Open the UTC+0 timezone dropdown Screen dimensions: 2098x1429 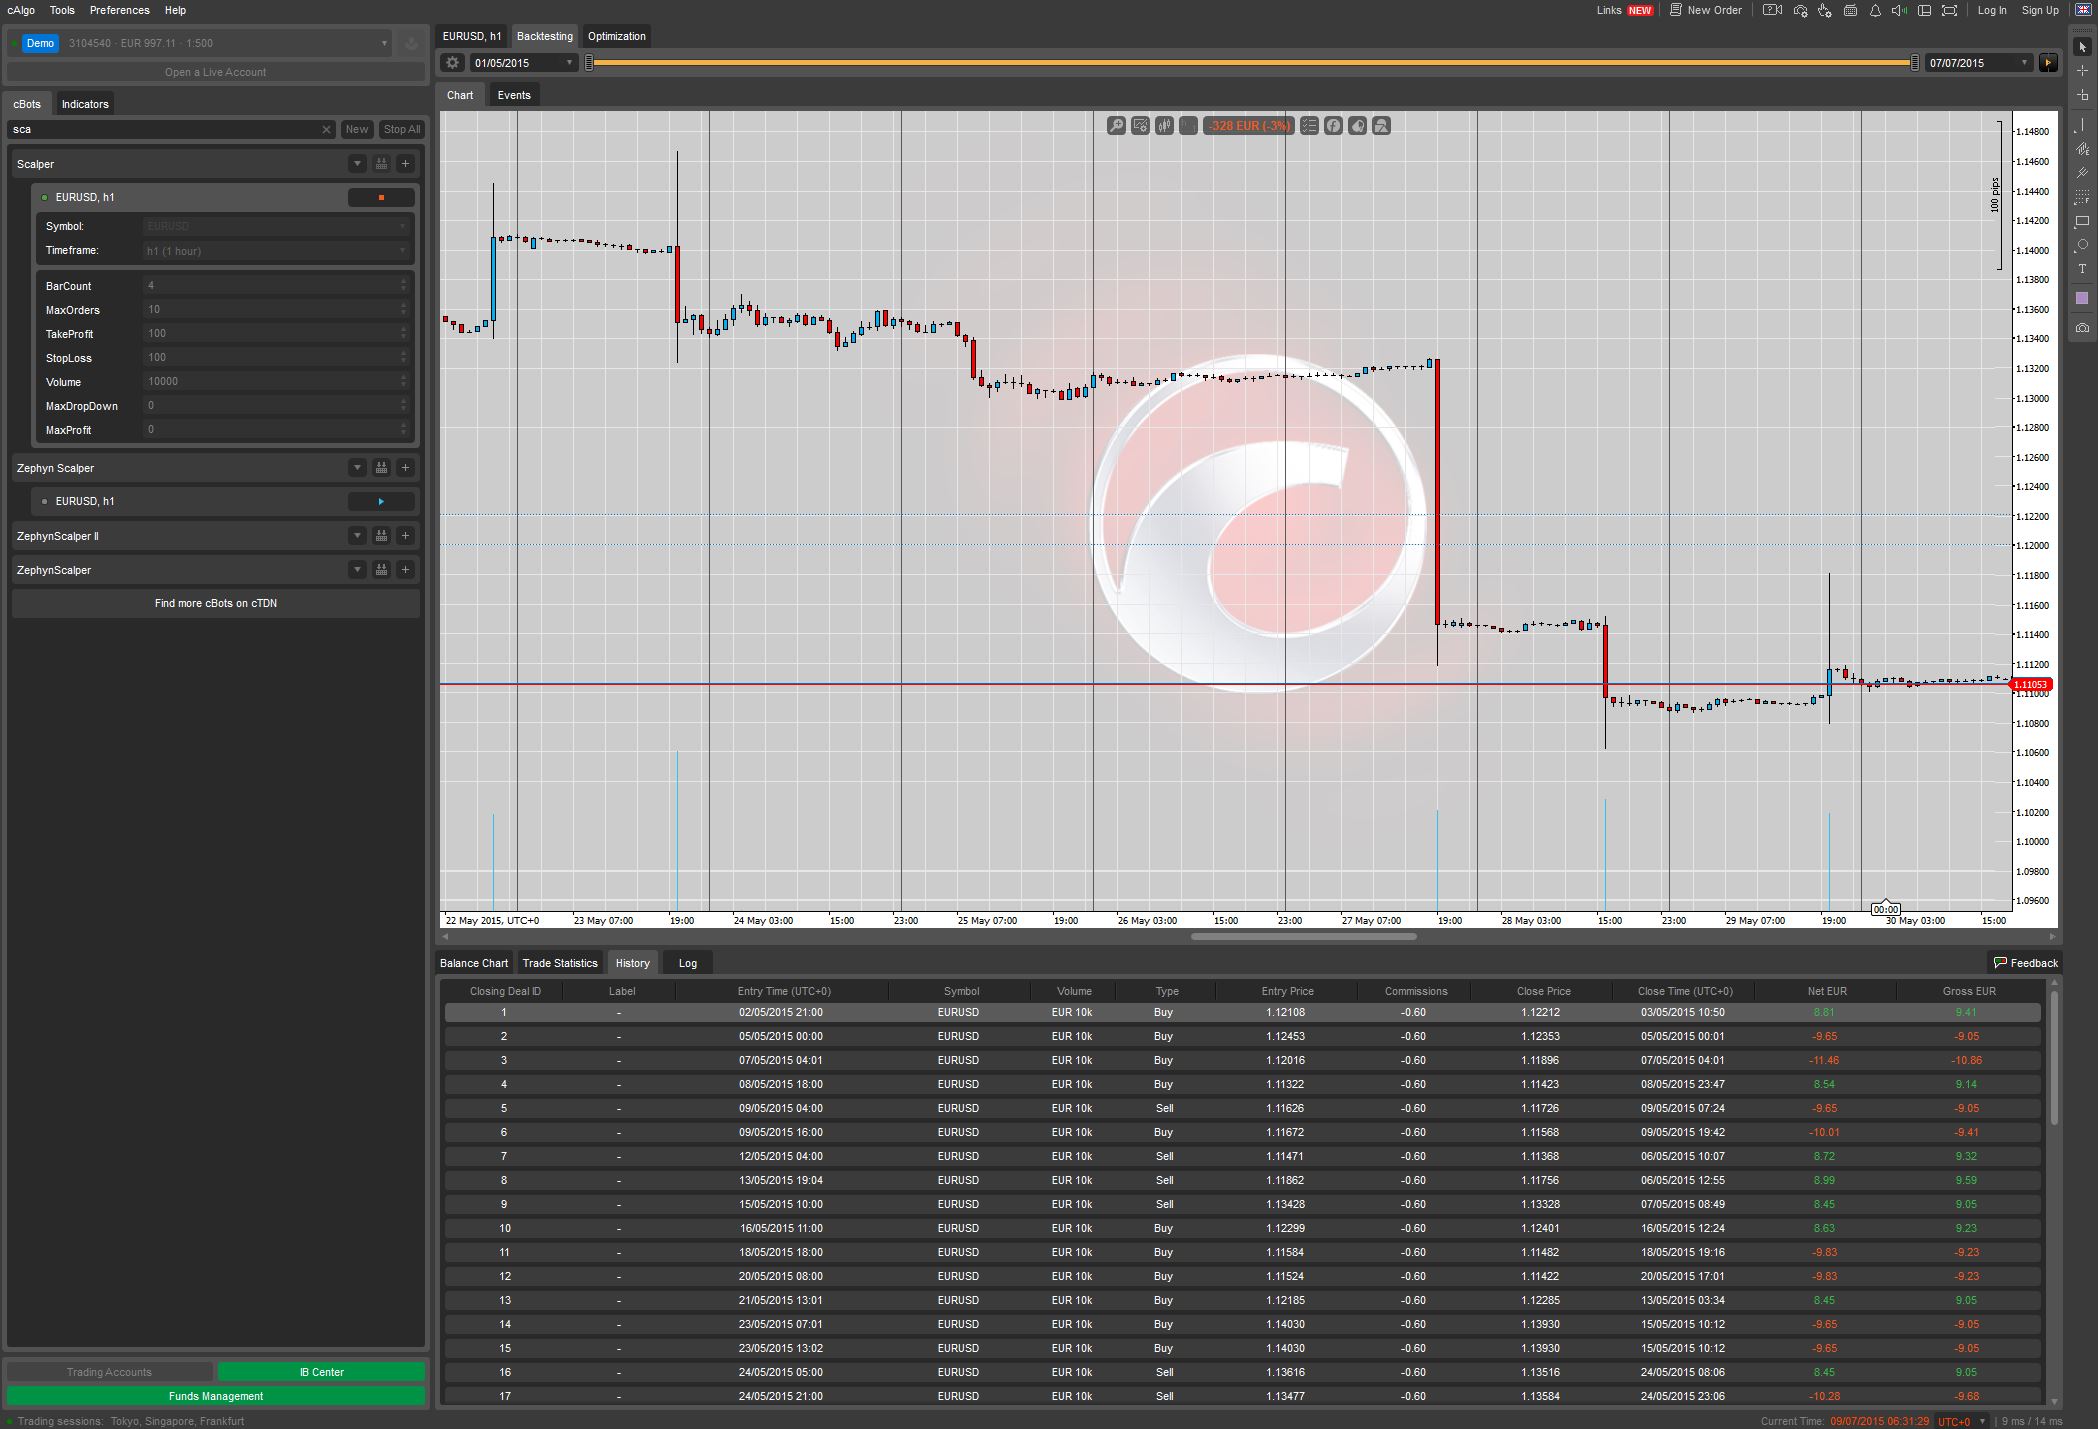pyautogui.click(x=1960, y=1421)
